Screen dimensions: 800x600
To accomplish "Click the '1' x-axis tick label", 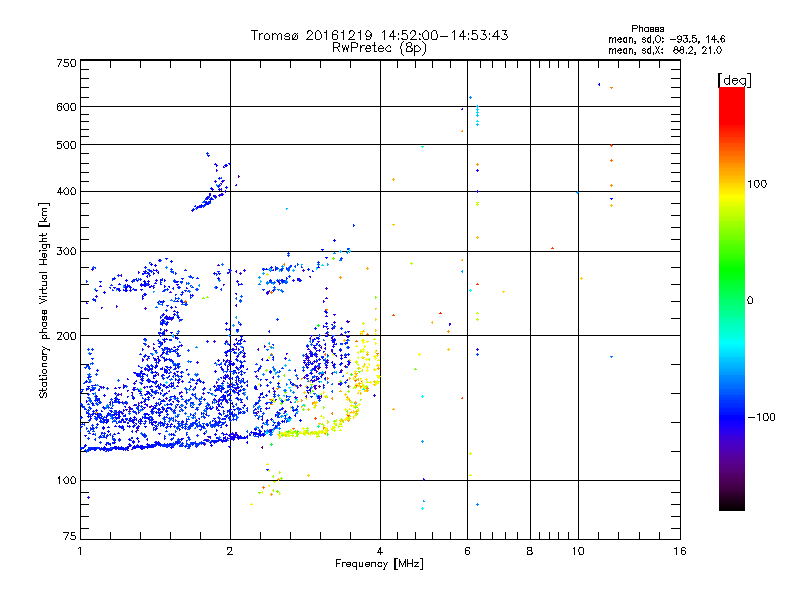I will [x=80, y=551].
